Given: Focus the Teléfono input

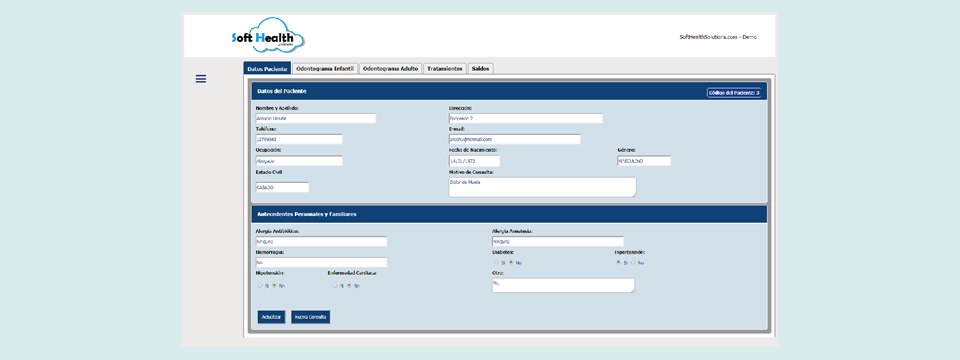Looking at the screenshot, I should point(299,139).
